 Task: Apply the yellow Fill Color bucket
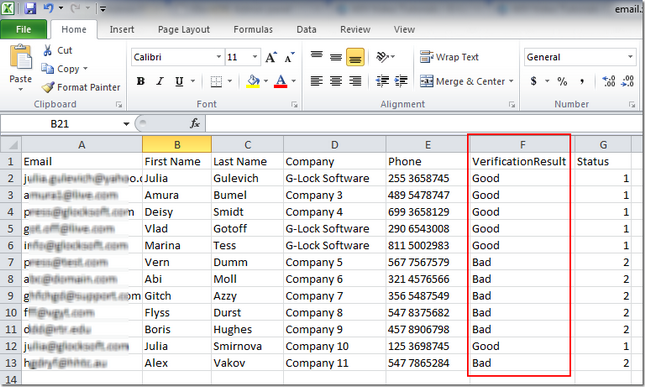[253, 81]
